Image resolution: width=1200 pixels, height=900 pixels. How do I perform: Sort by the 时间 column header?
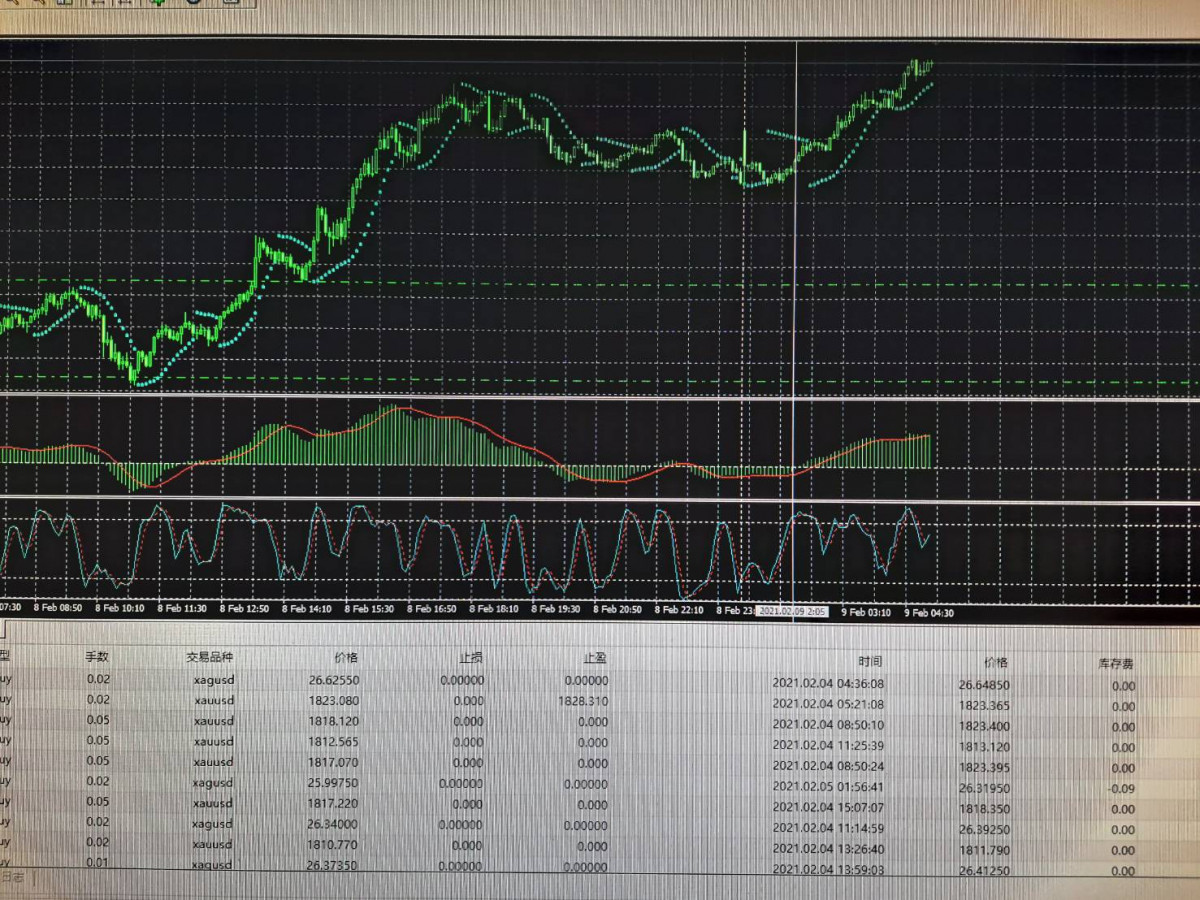(x=870, y=661)
